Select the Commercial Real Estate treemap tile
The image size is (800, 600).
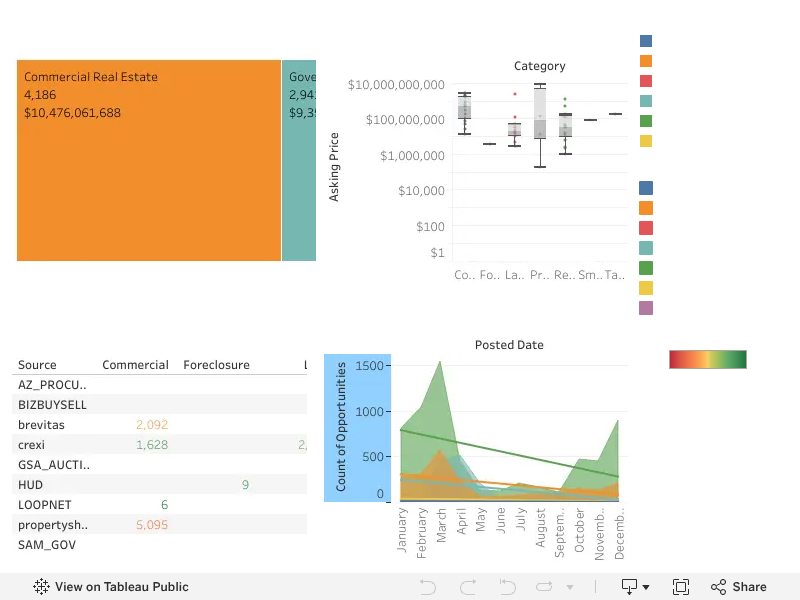coord(149,160)
